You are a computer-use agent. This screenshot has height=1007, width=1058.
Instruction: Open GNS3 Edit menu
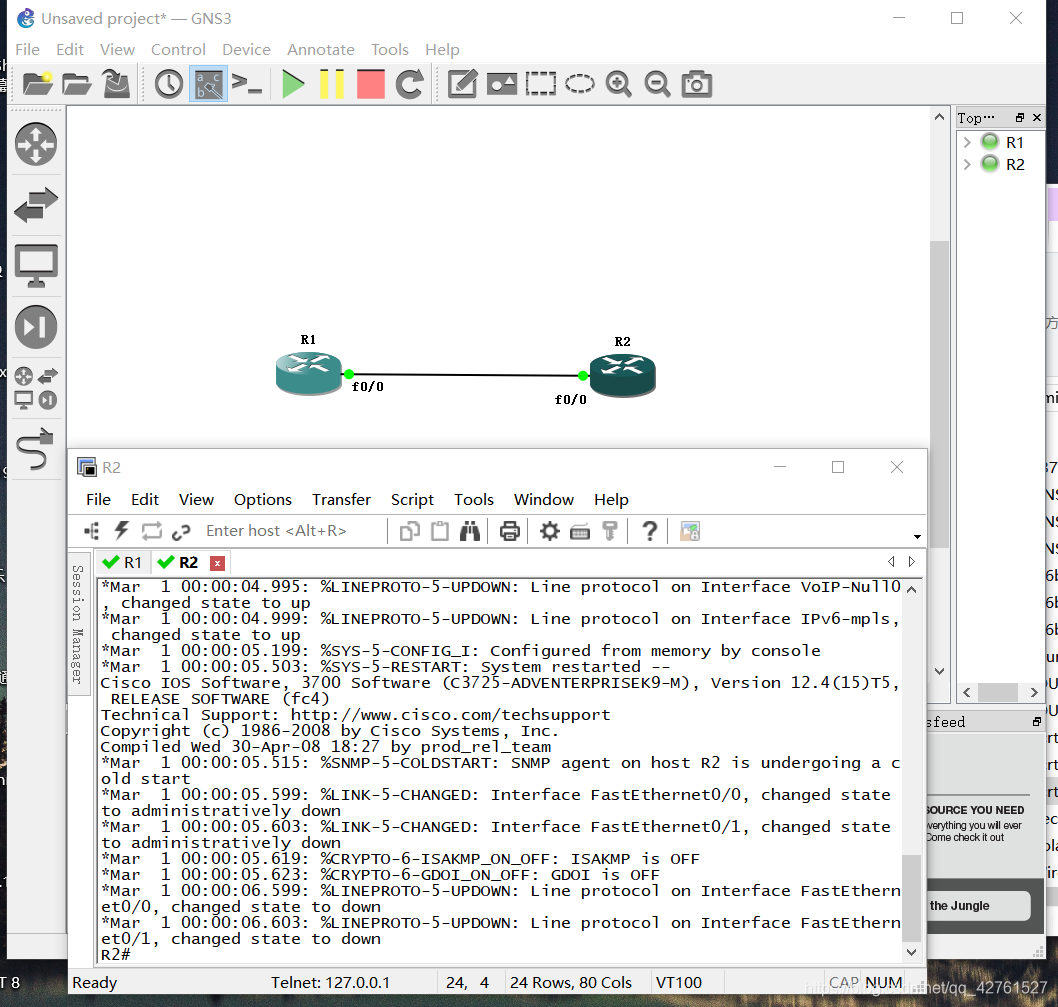(69, 50)
